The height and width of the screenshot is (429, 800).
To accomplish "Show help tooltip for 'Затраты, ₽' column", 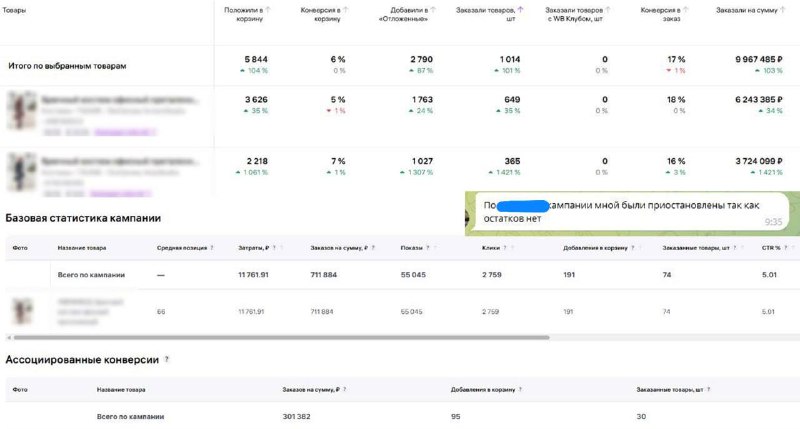I will coord(276,246).
